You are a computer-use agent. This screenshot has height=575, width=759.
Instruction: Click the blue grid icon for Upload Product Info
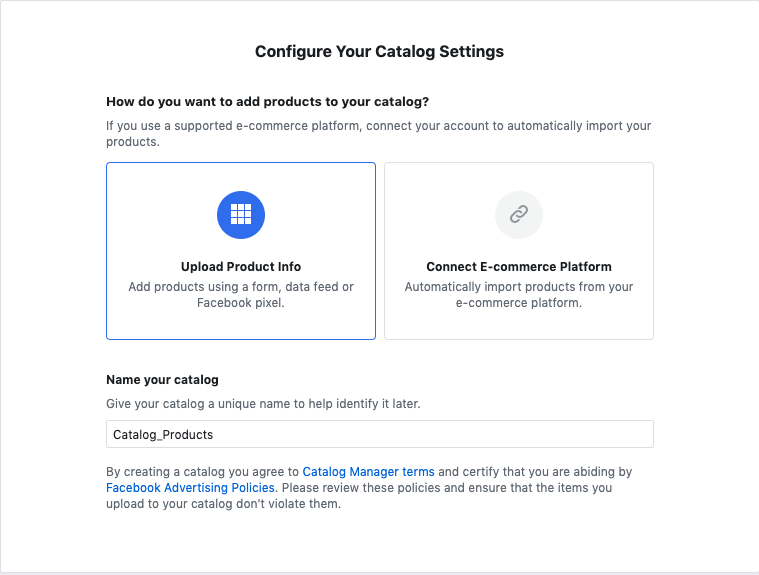[241, 214]
